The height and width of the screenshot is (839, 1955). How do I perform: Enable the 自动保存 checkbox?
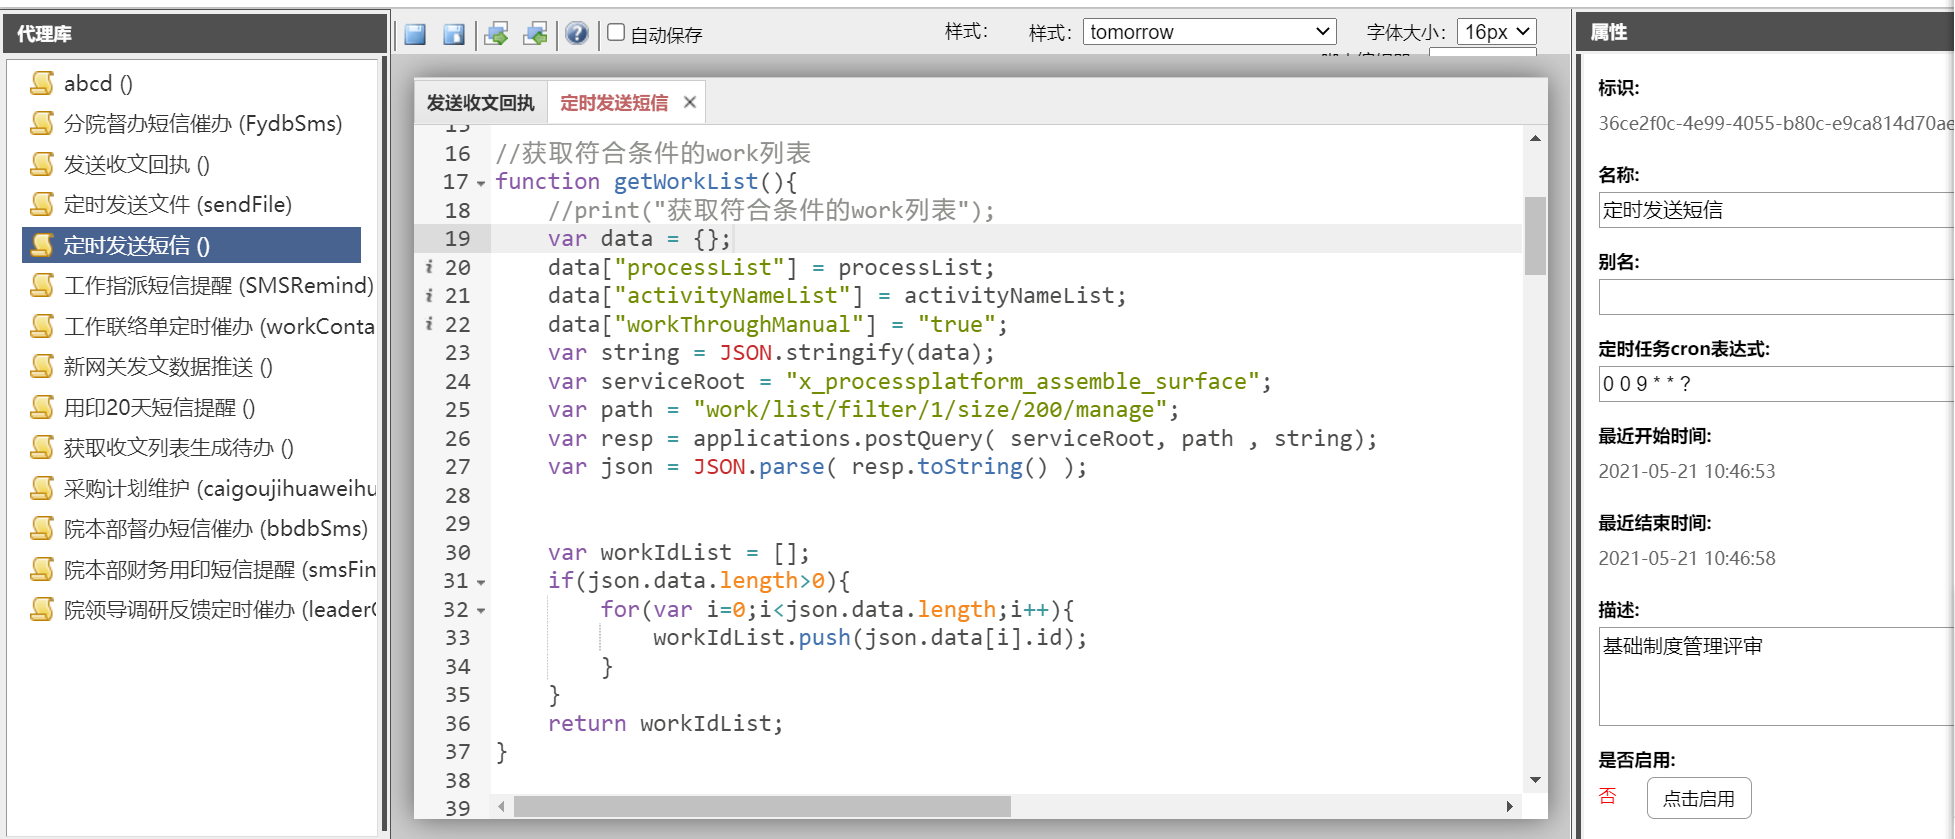tap(617, 33)
